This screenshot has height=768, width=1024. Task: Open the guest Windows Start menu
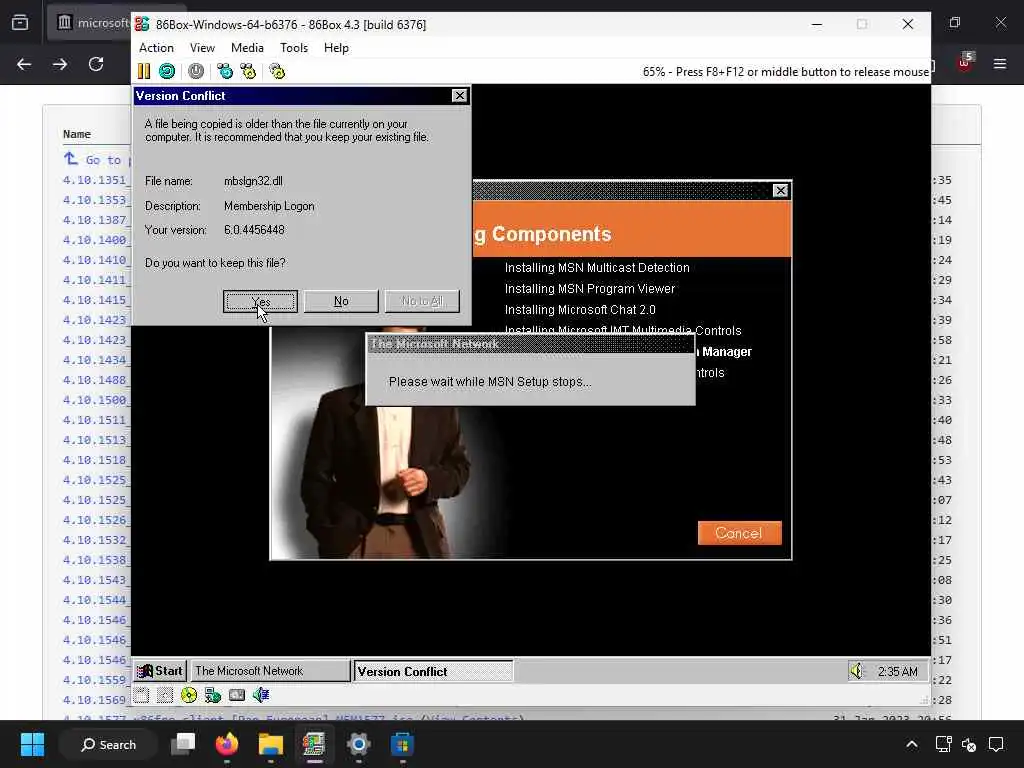click(160, 671)
